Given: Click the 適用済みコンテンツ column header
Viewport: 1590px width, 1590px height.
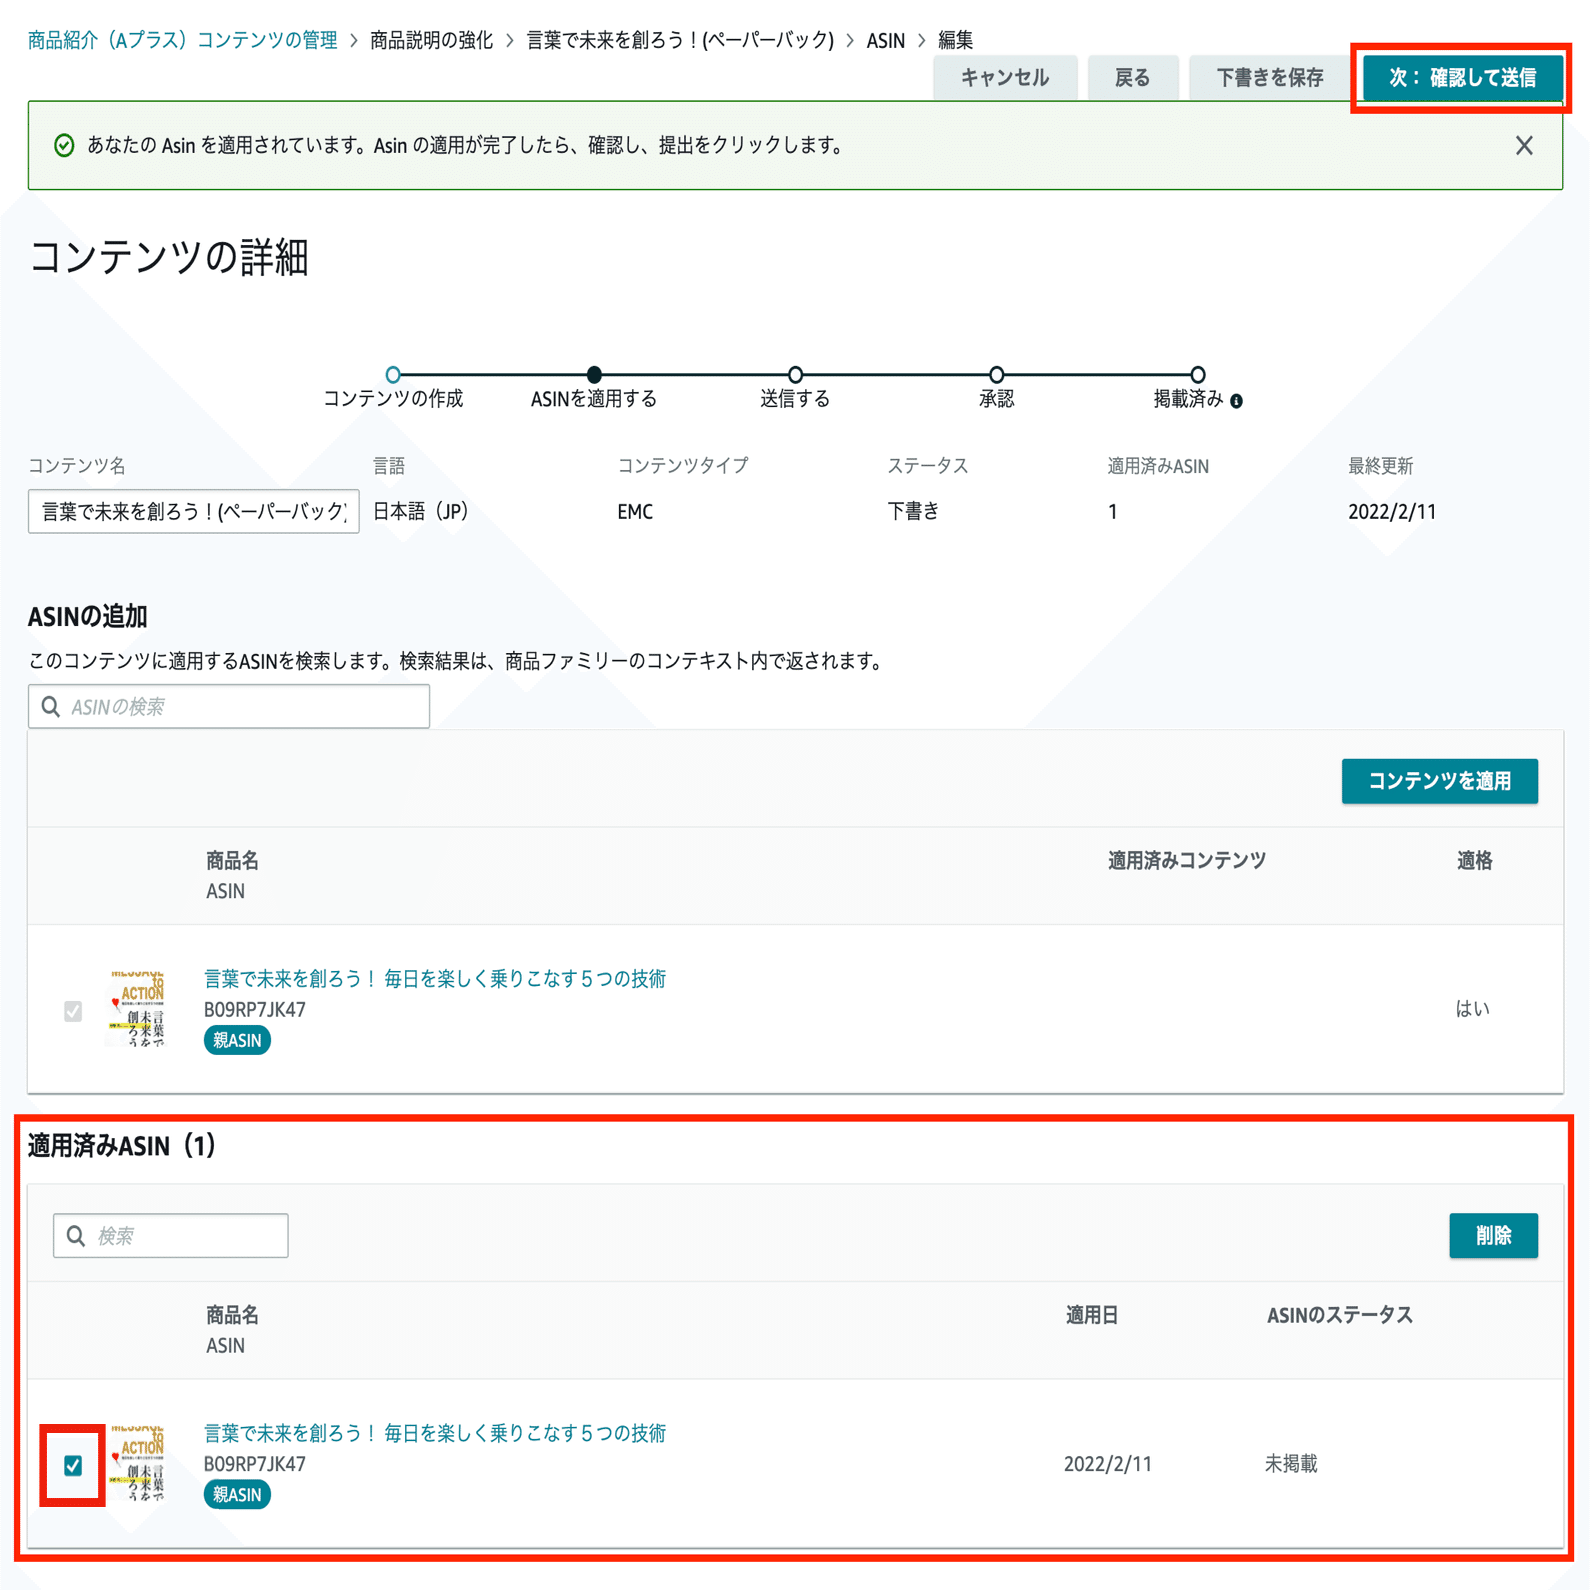Looking at the screenshot, I should pyautogui.click(x=1187, y=861).
